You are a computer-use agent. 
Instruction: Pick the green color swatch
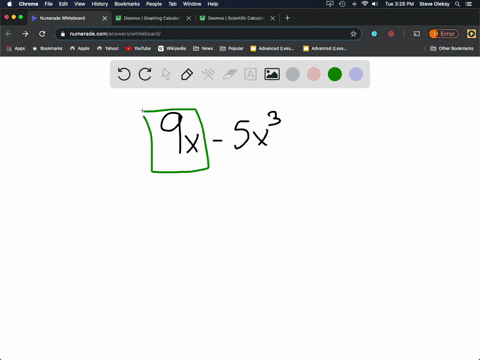click(x=335, y=74)
